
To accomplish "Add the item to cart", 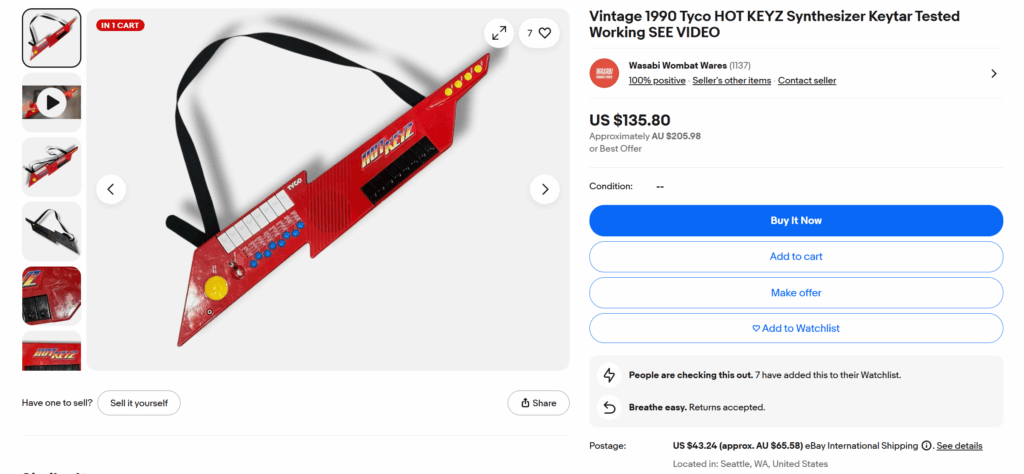I will click(x=795, y=257).
